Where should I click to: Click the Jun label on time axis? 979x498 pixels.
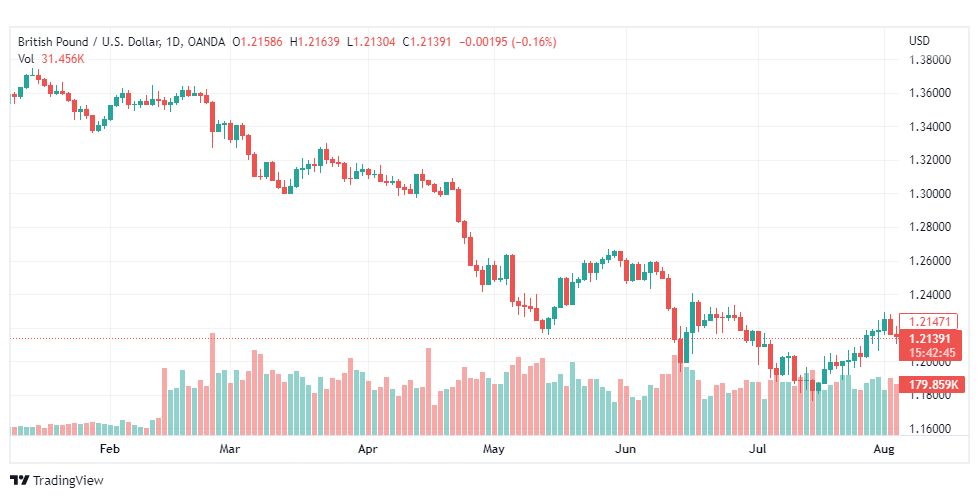[x=626, y=449]
